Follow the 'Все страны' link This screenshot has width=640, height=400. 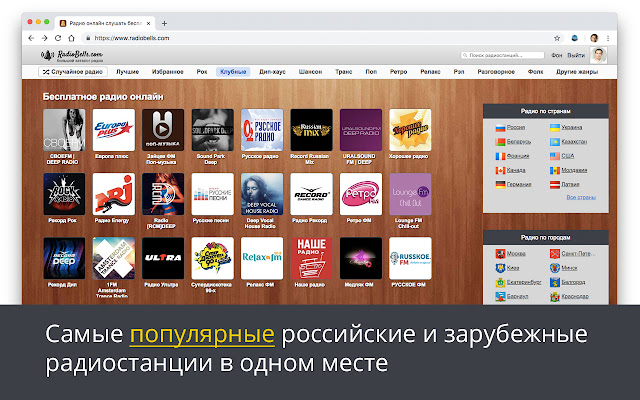click(581, 198)
